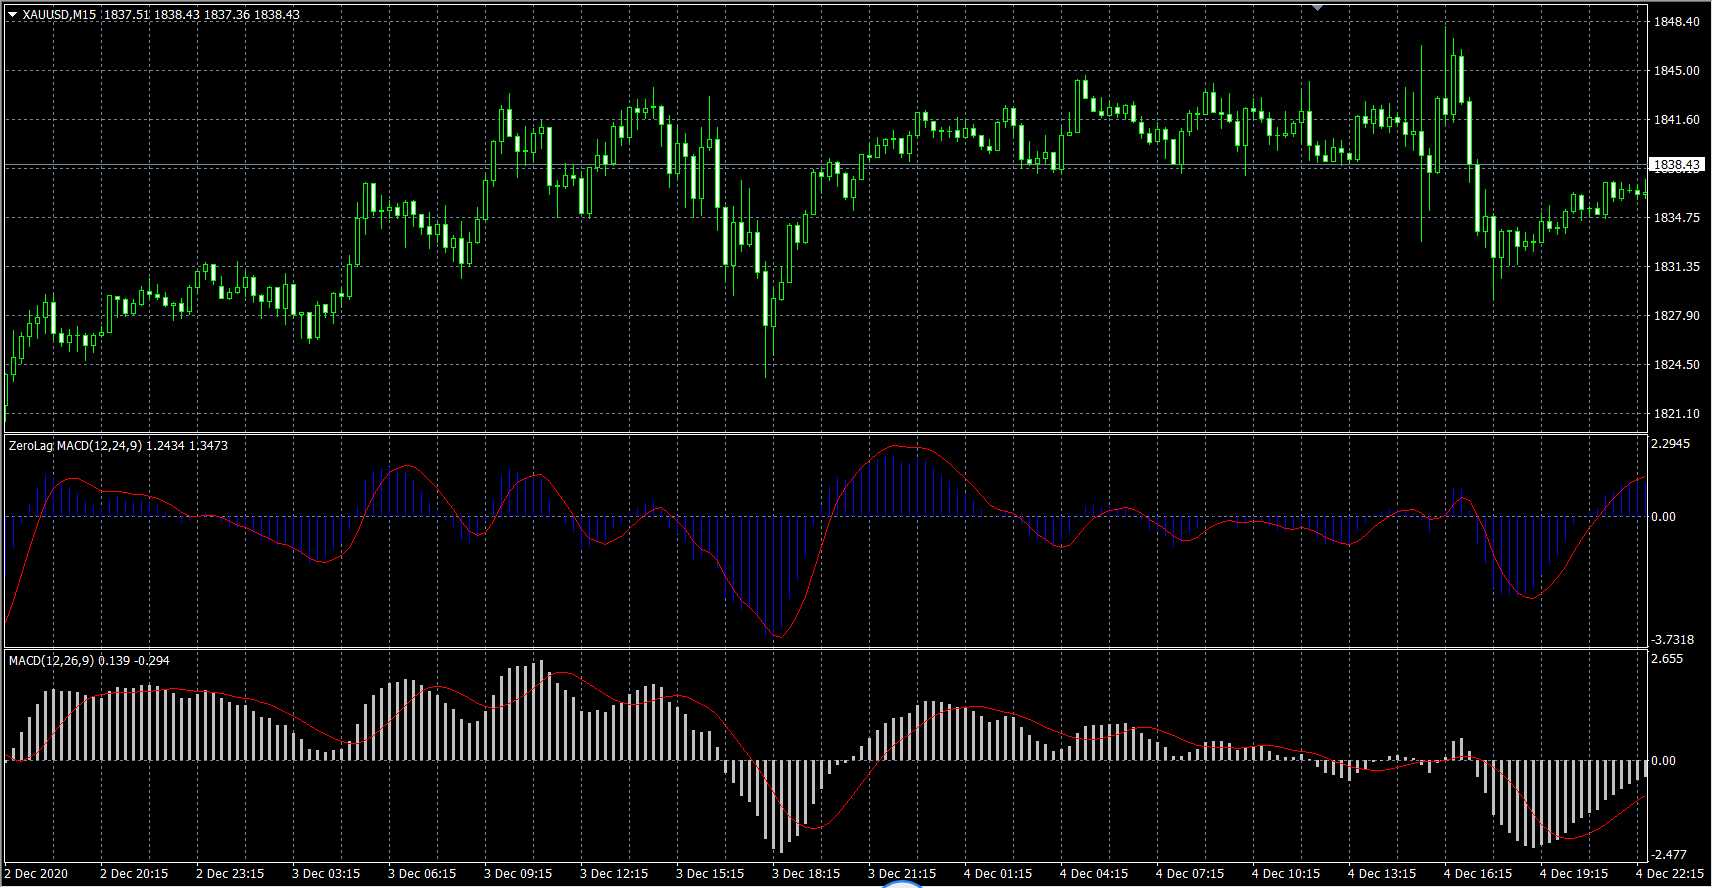
Task: Click the 4 Dec 19:15 time label
Action: (x=1574, y=874)
